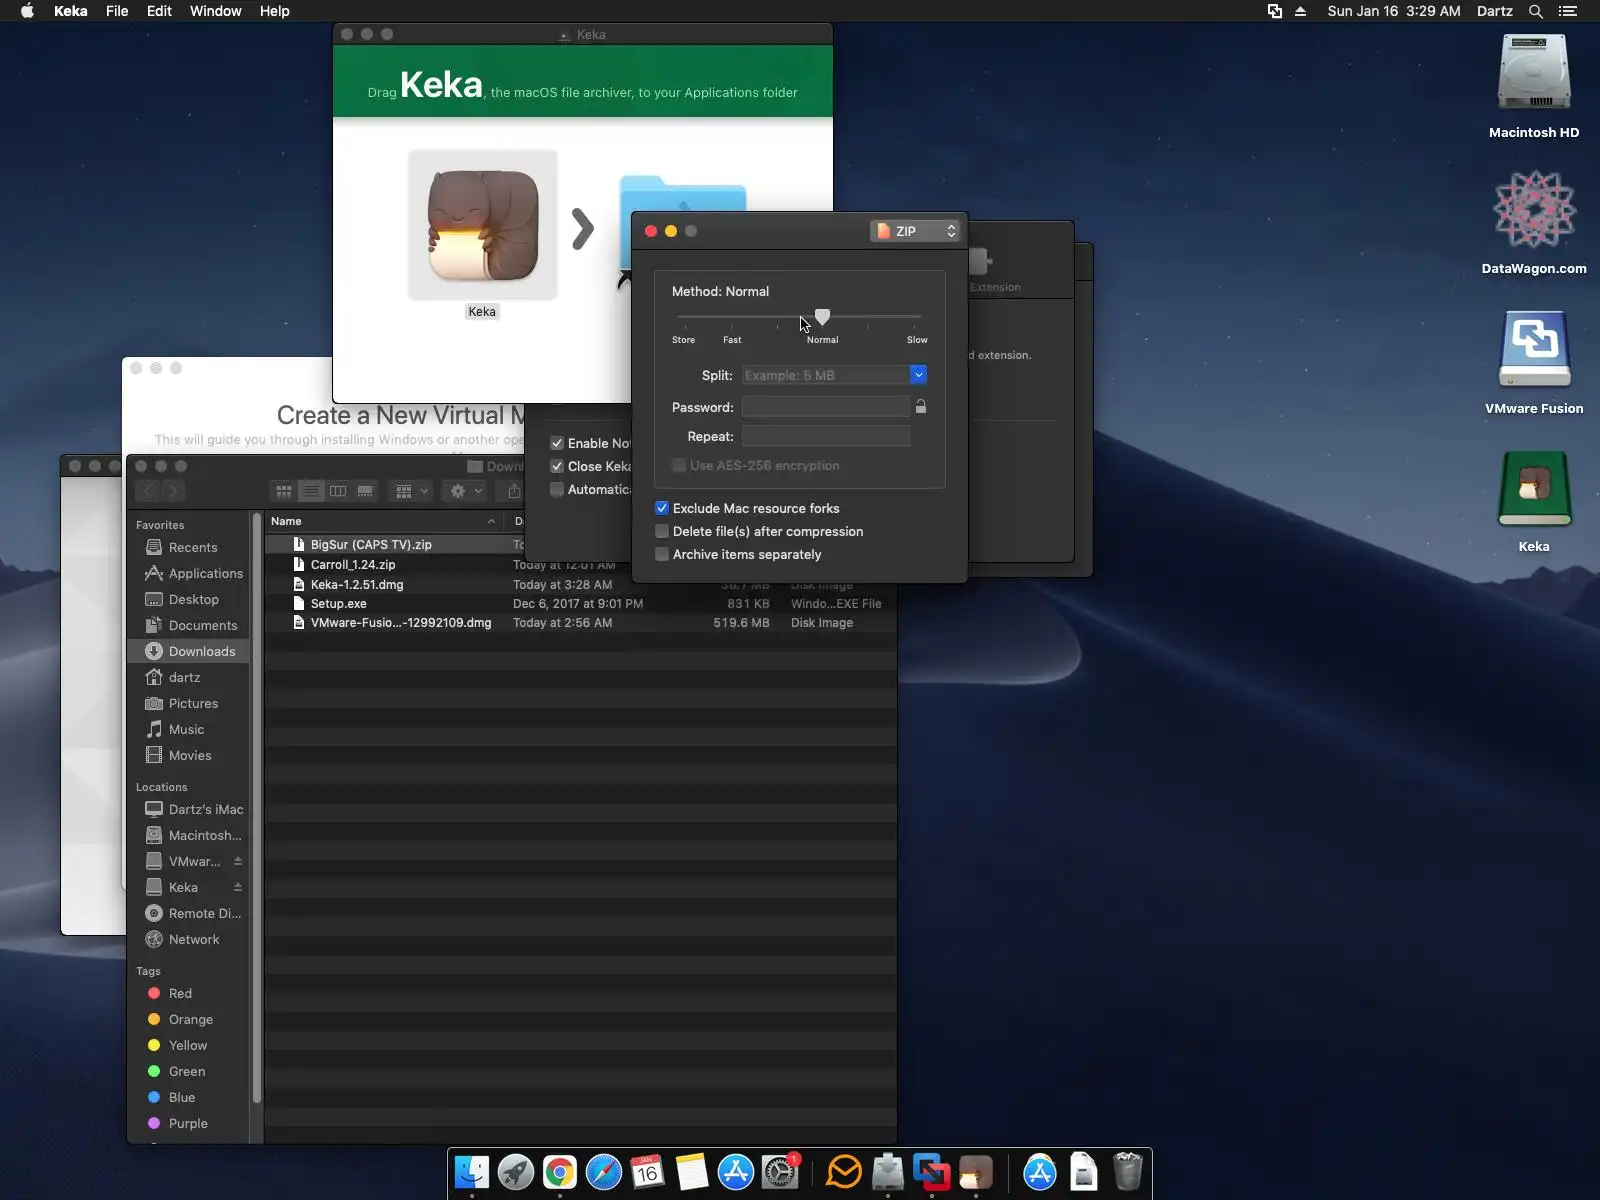Open the ZIP format dropdown

[x=915, y=231]
